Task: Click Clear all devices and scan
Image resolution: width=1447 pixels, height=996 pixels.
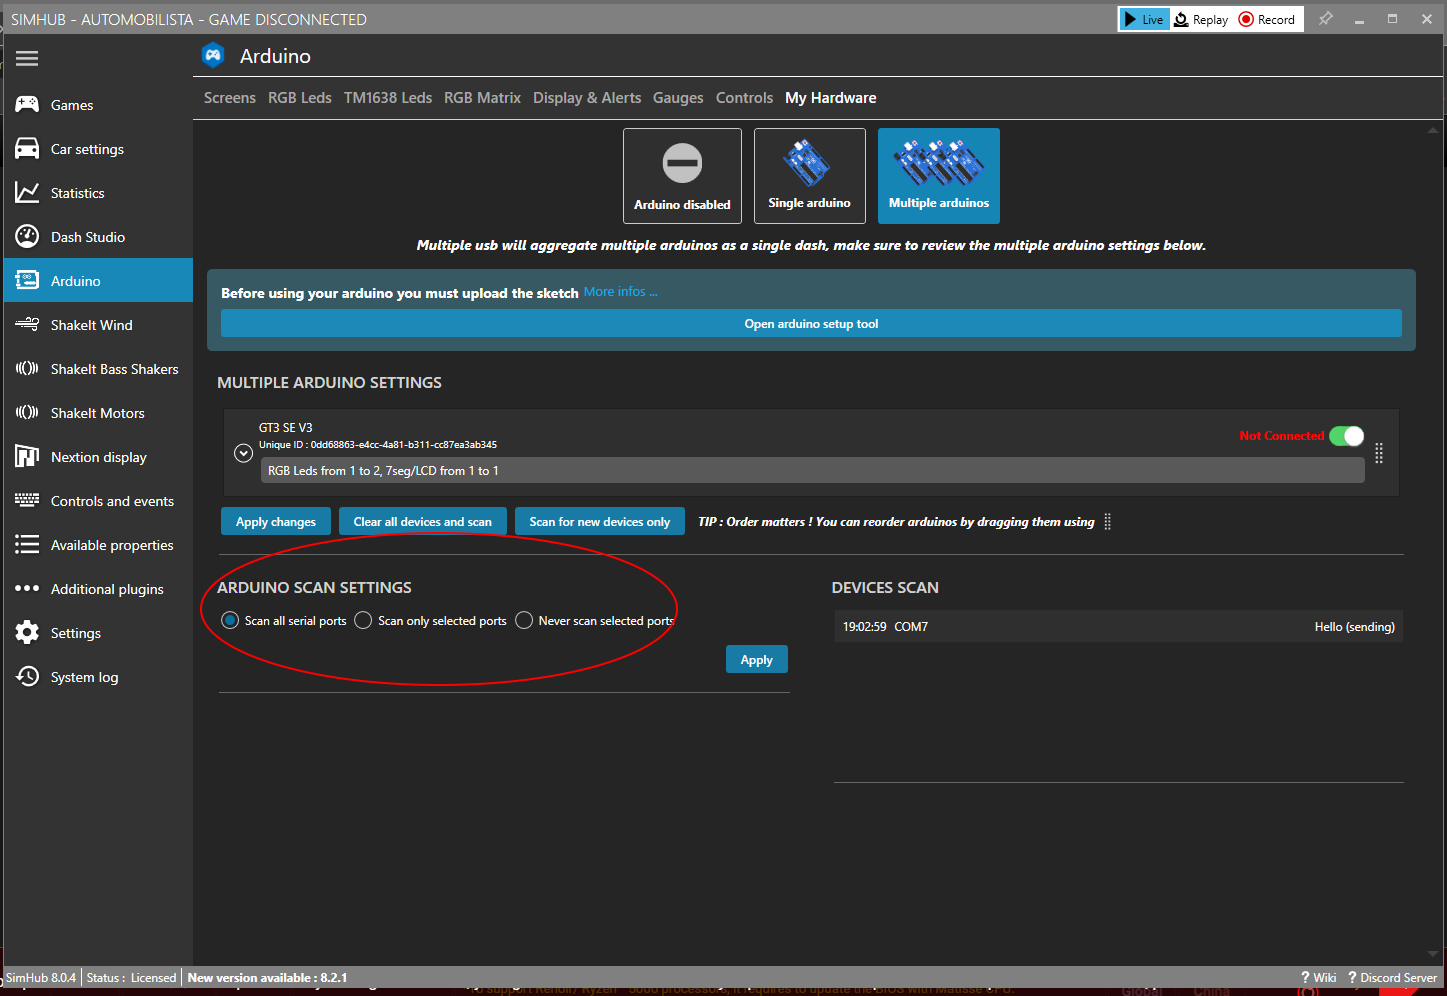Action: 422,522
